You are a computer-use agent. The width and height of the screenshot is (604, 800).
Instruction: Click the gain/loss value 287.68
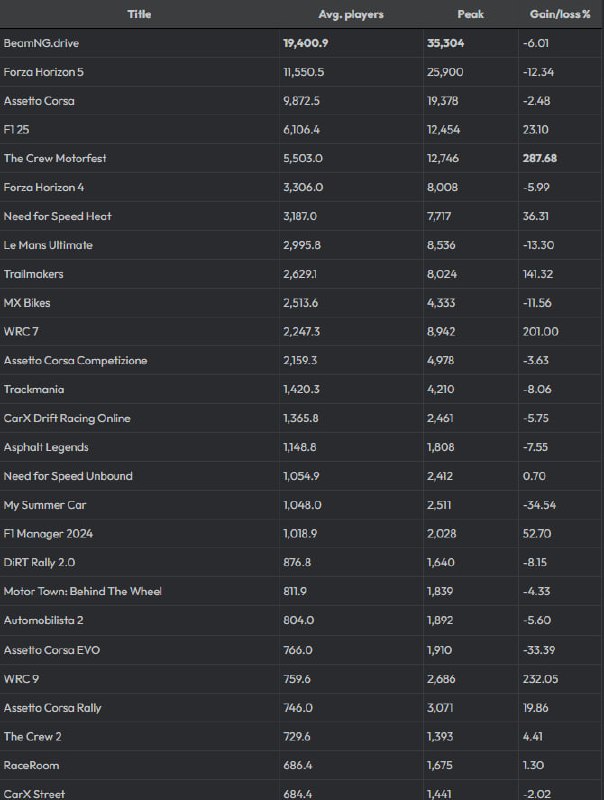coord(540,158)
